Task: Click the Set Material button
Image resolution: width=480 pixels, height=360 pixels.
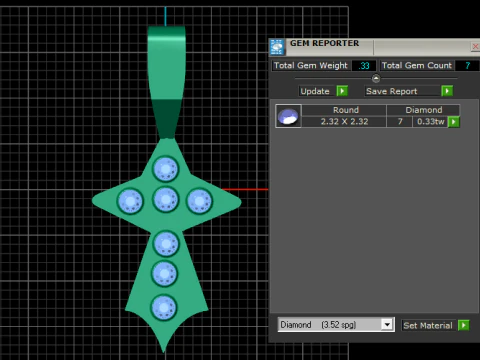Action: tap(428, 325)
